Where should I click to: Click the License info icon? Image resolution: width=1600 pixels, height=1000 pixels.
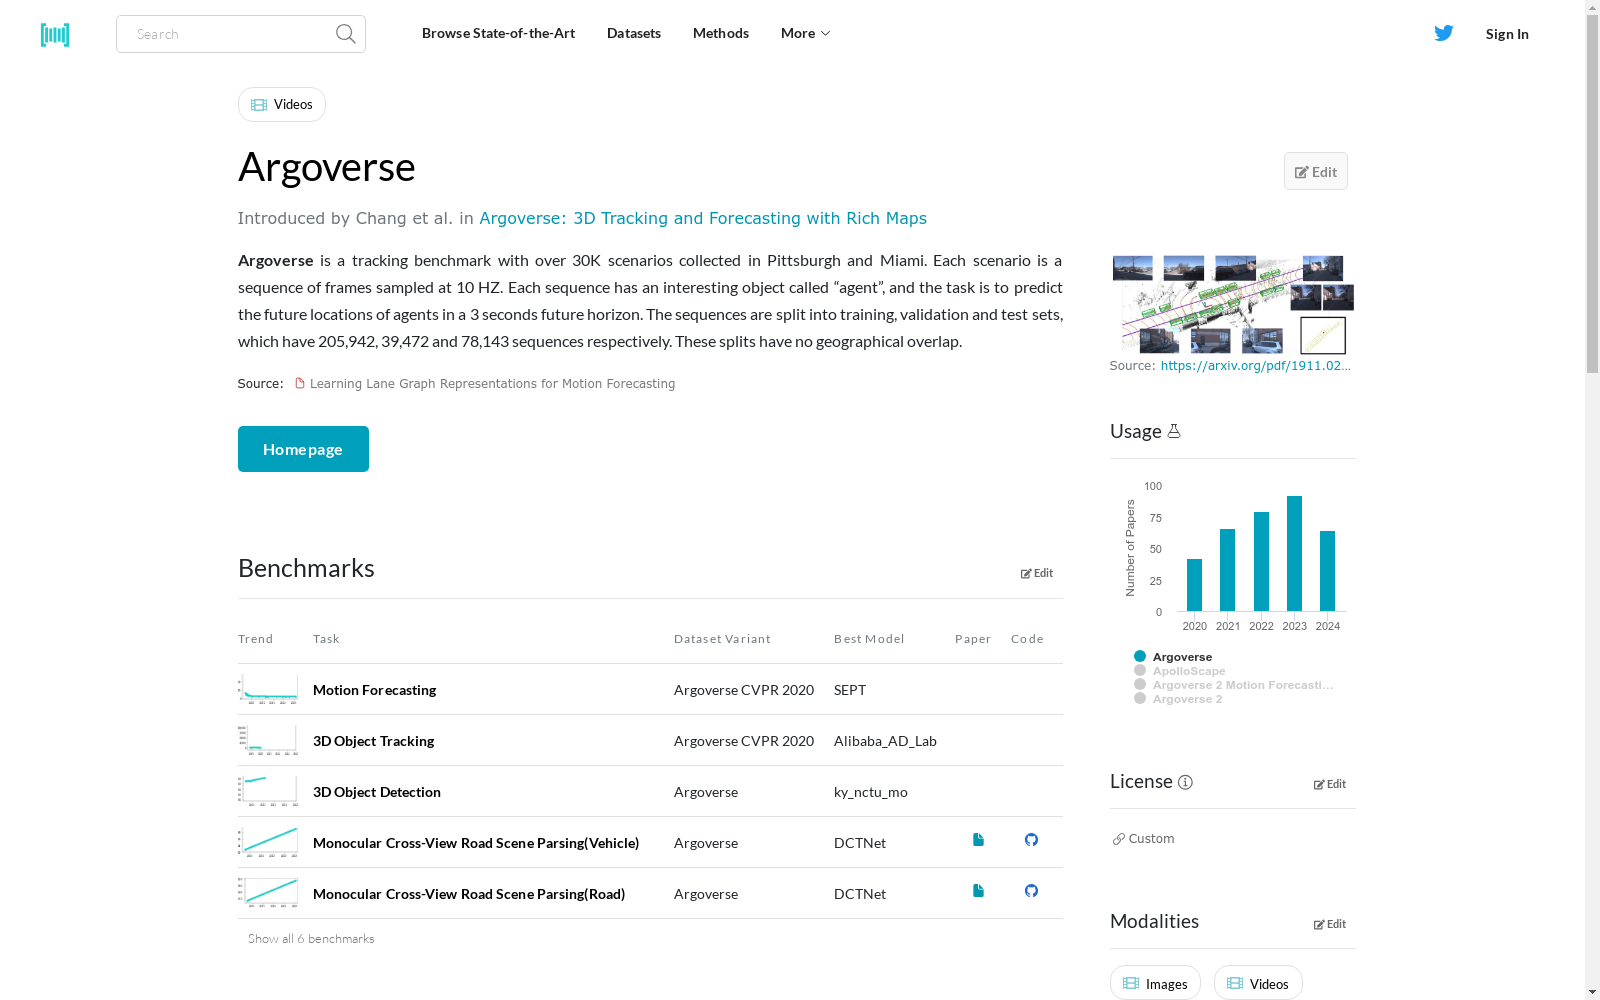[x=1185, y=782]
